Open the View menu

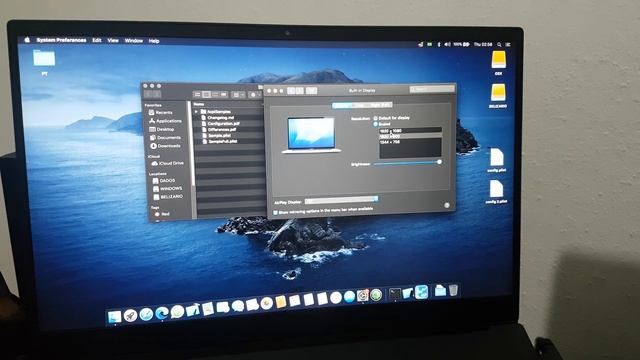point(113,40)
